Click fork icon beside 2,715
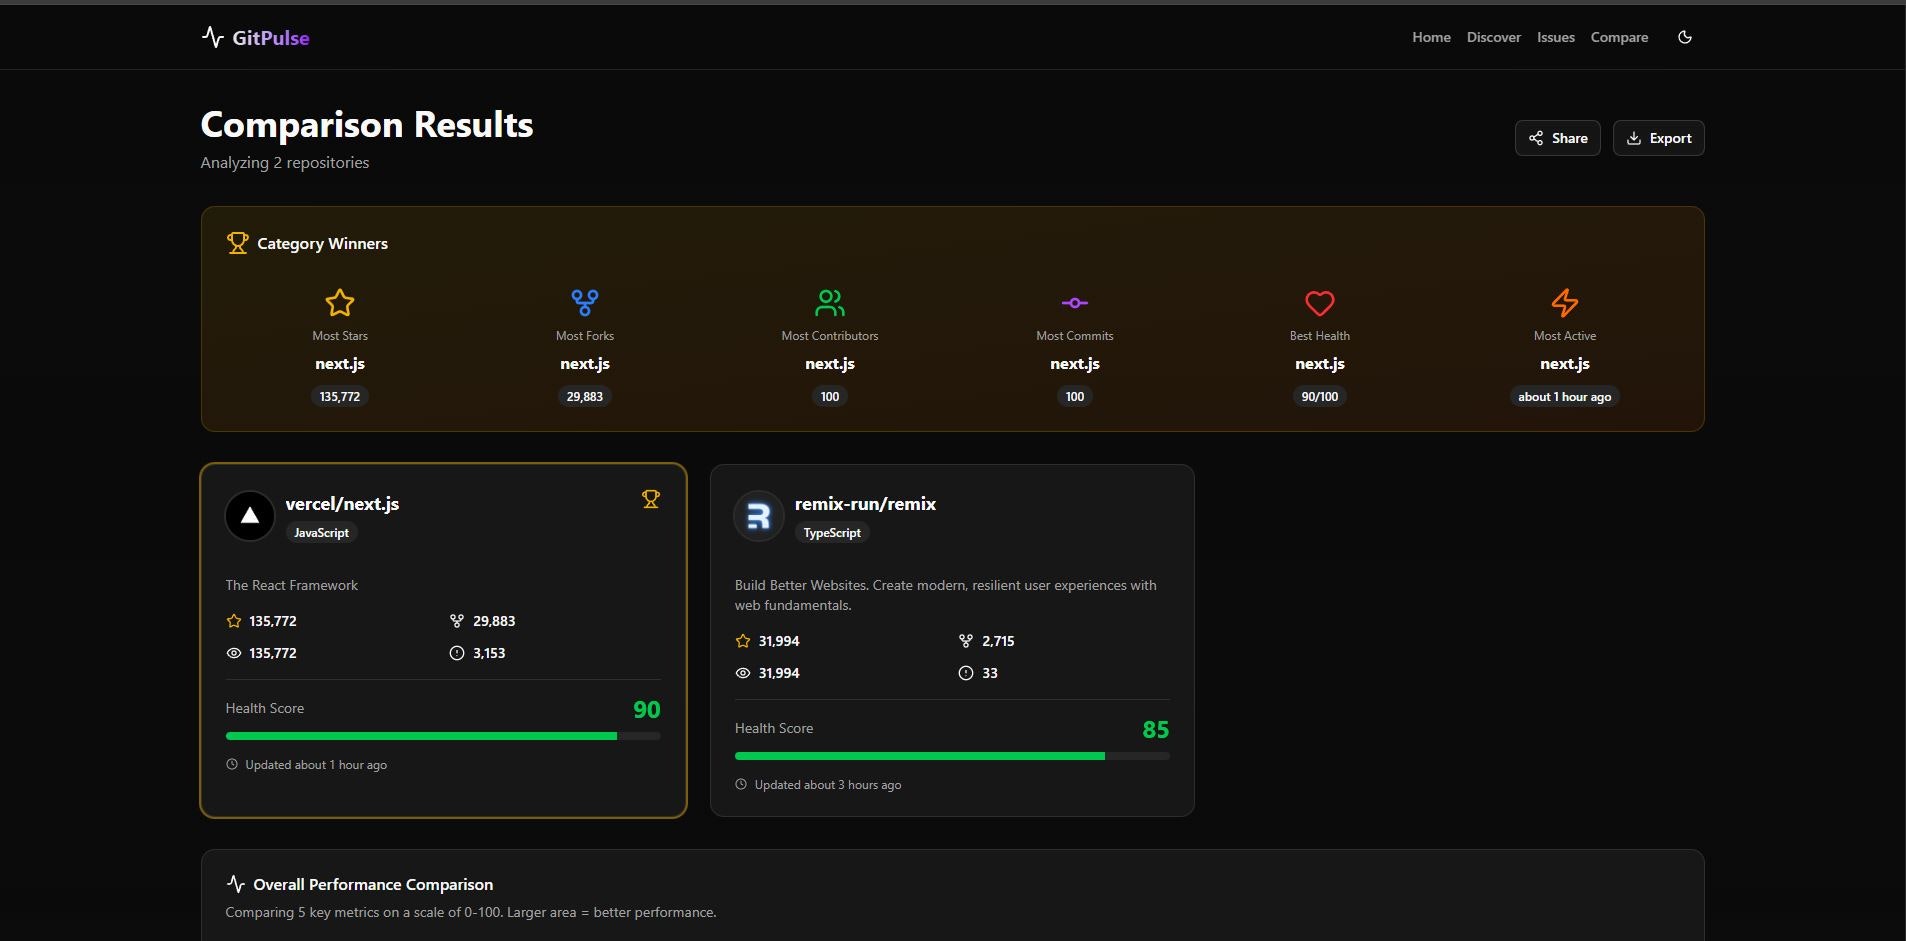The height and width of the screenshot is (941, 1906). [x=966, y=641]
